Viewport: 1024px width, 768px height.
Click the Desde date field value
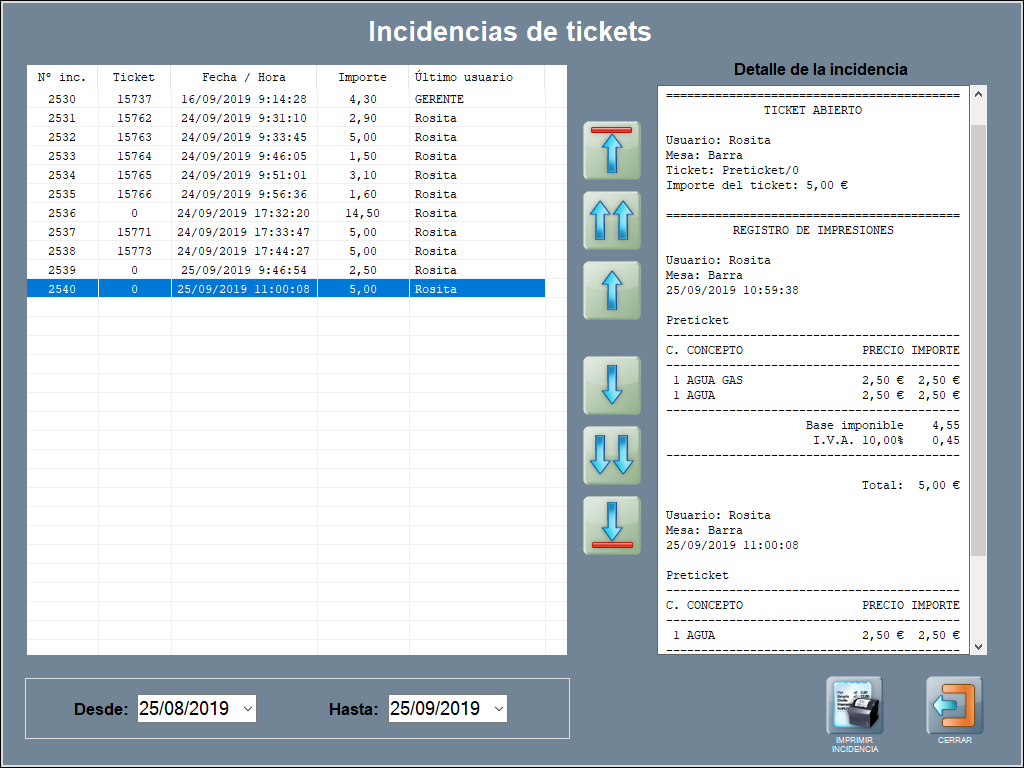coord(184,709)
